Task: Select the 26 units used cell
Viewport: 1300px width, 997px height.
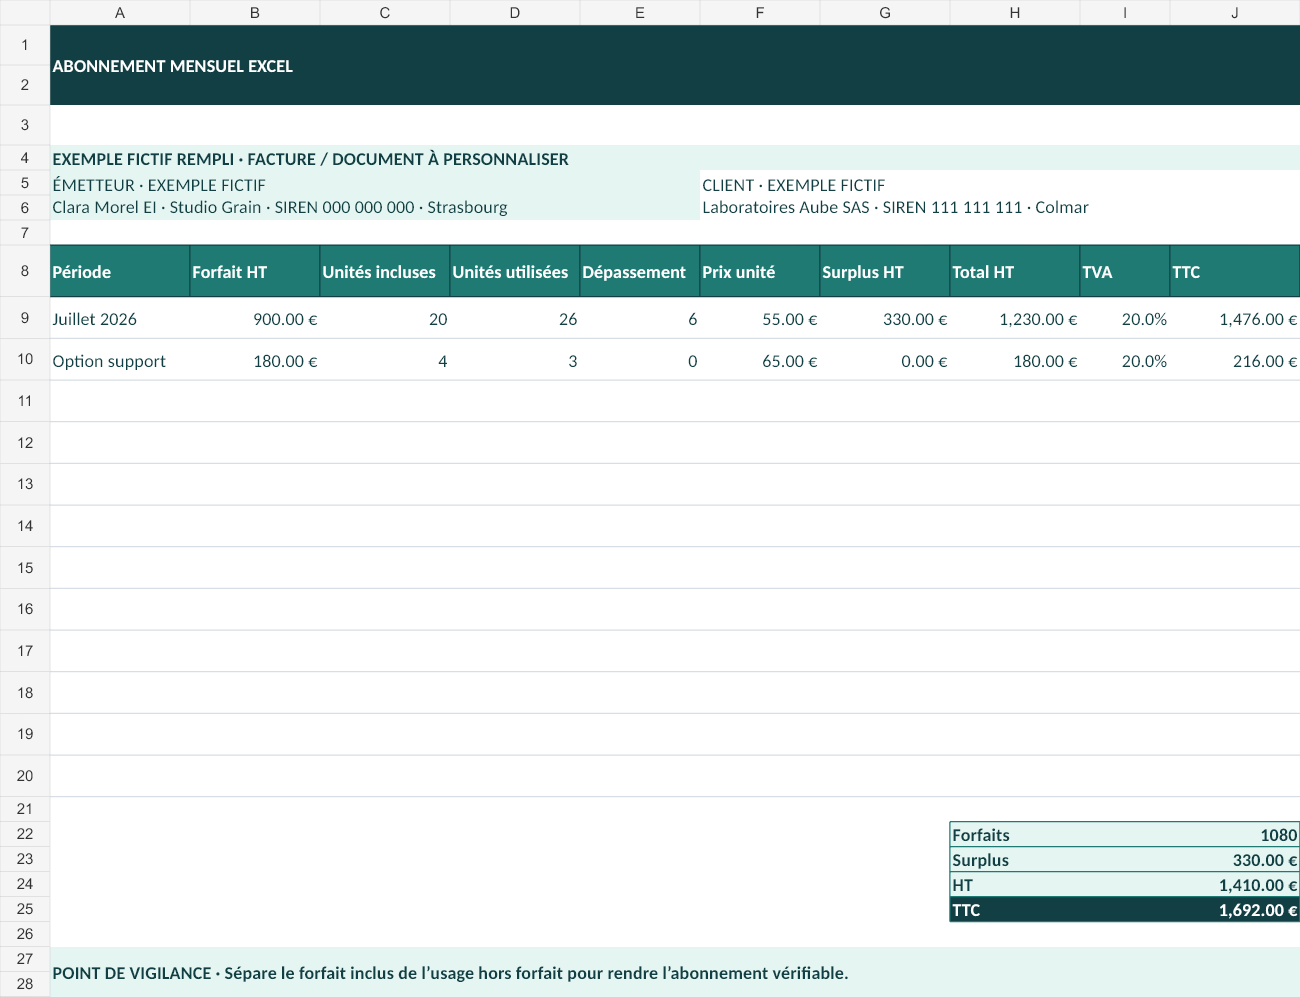Action: tap(515, 318)
